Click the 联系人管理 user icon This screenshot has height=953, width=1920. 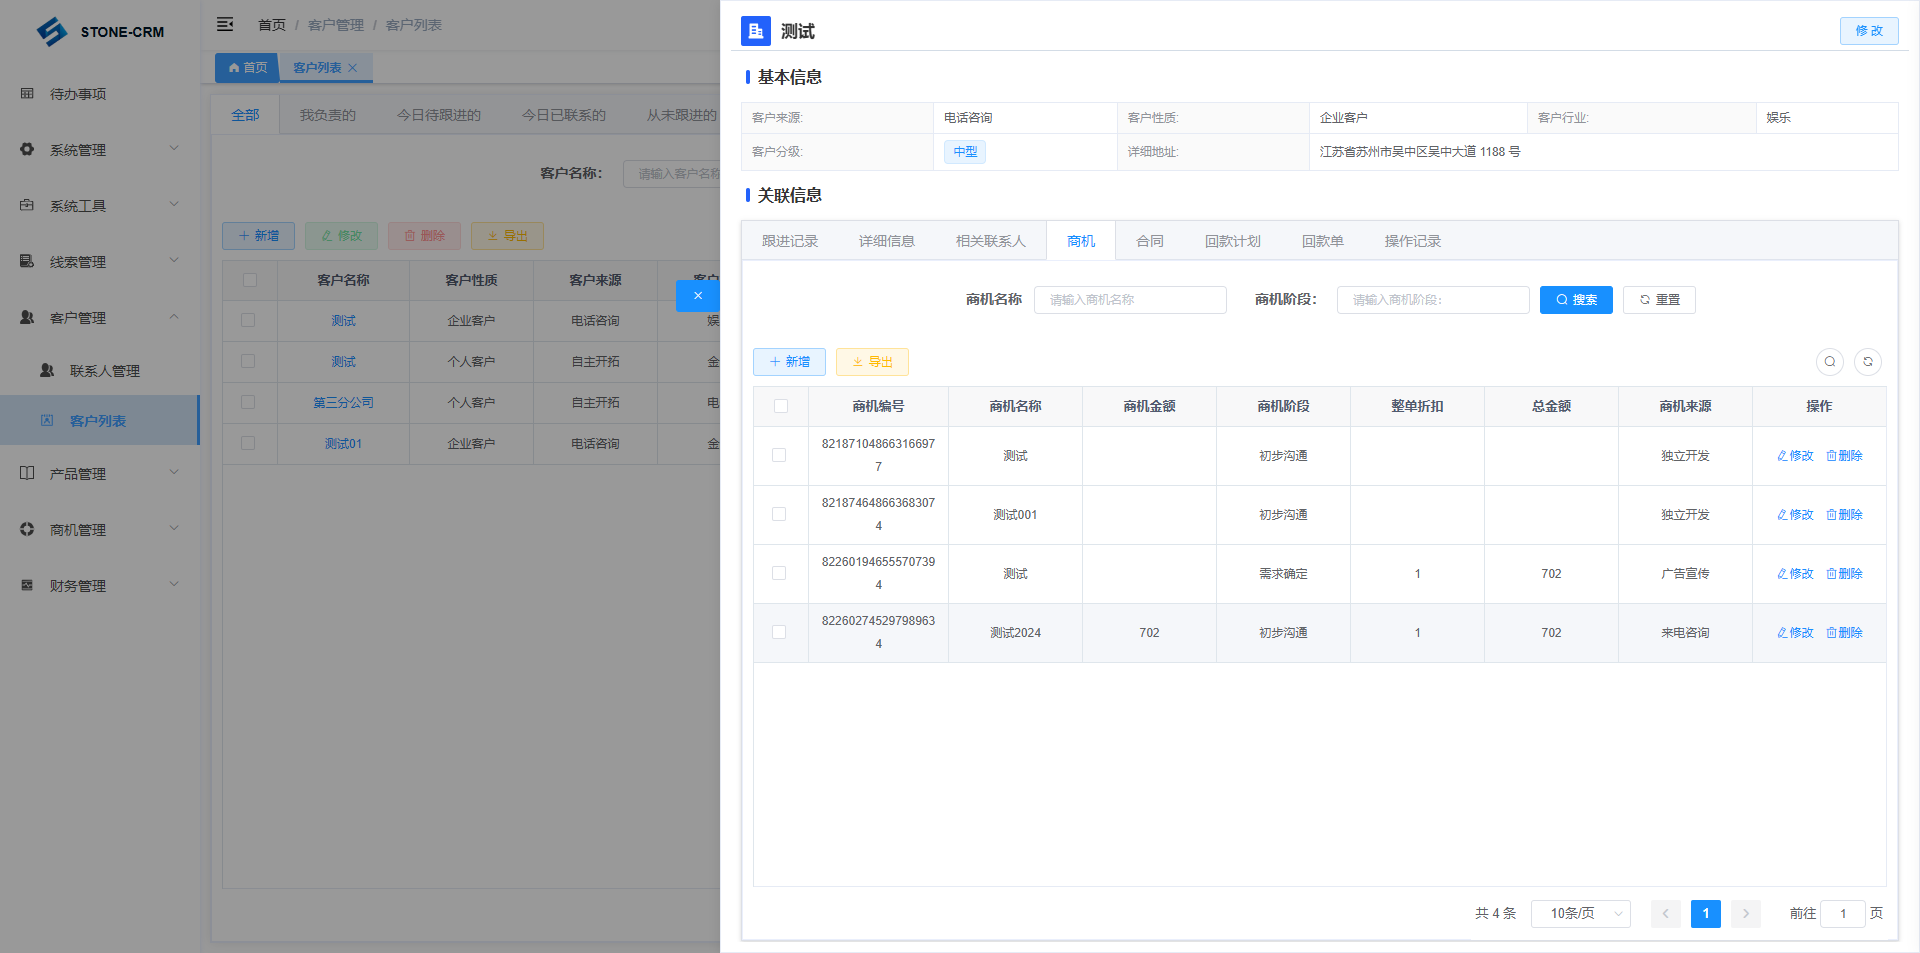[x=47, y=370]
